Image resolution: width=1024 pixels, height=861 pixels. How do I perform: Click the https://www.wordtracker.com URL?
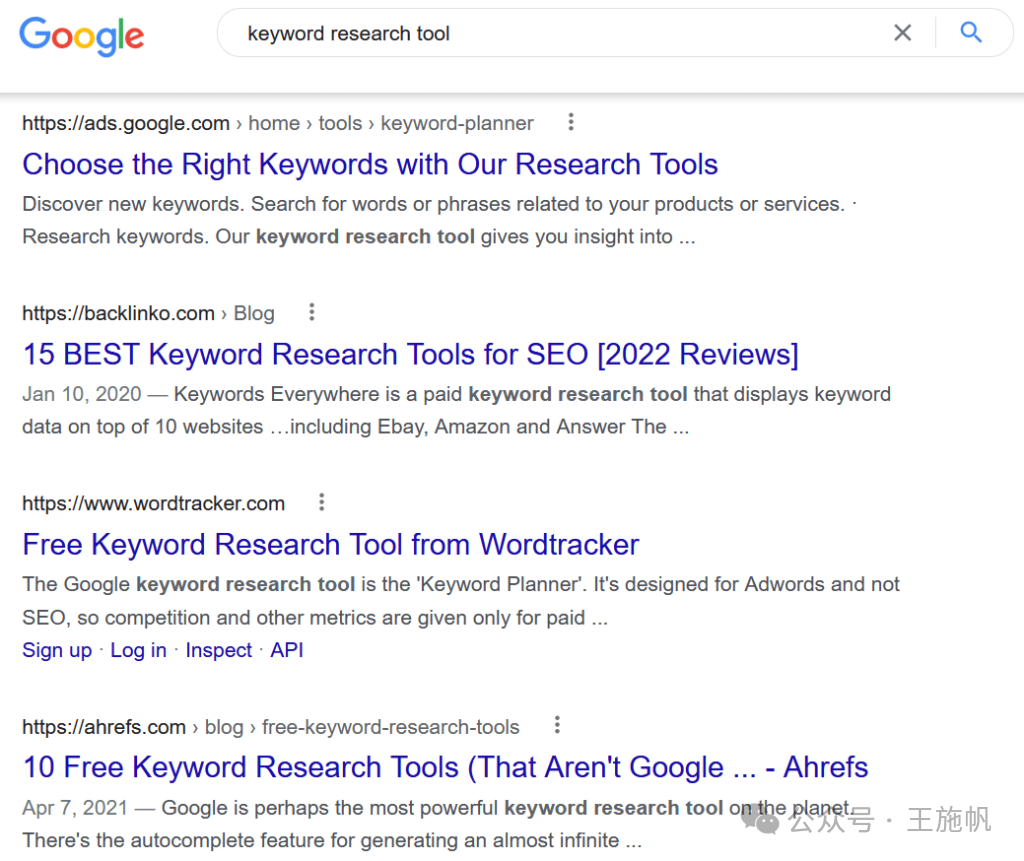153,504
